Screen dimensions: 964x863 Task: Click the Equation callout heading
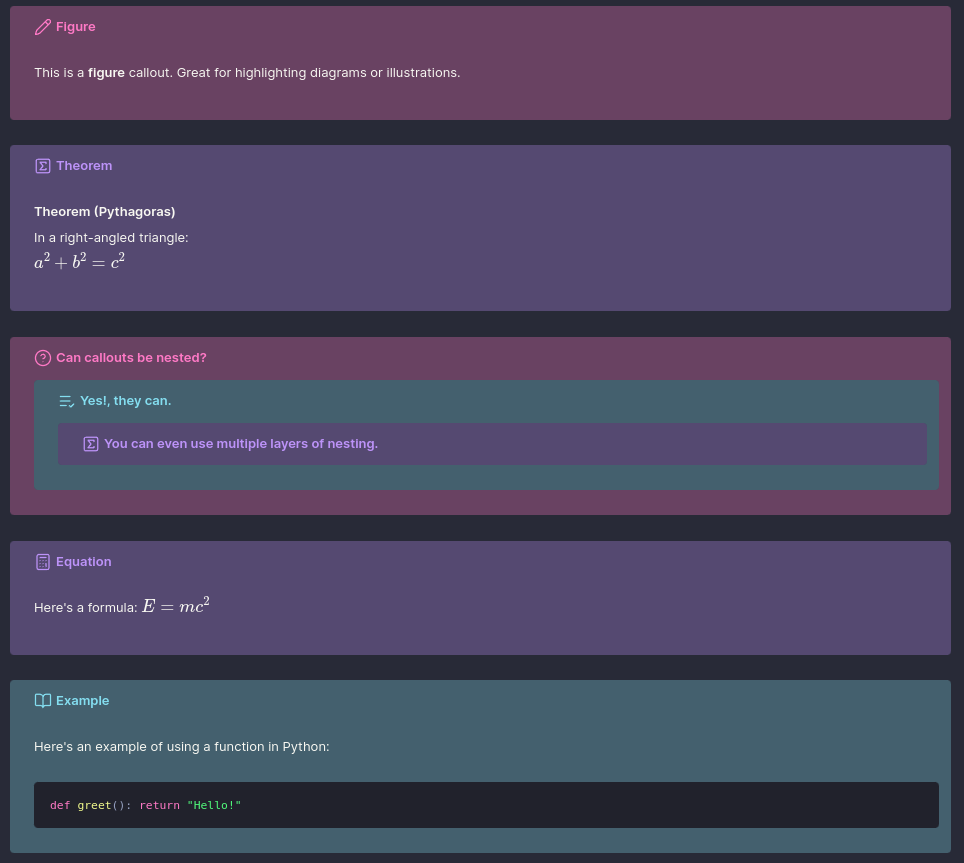tap(84, 562)
